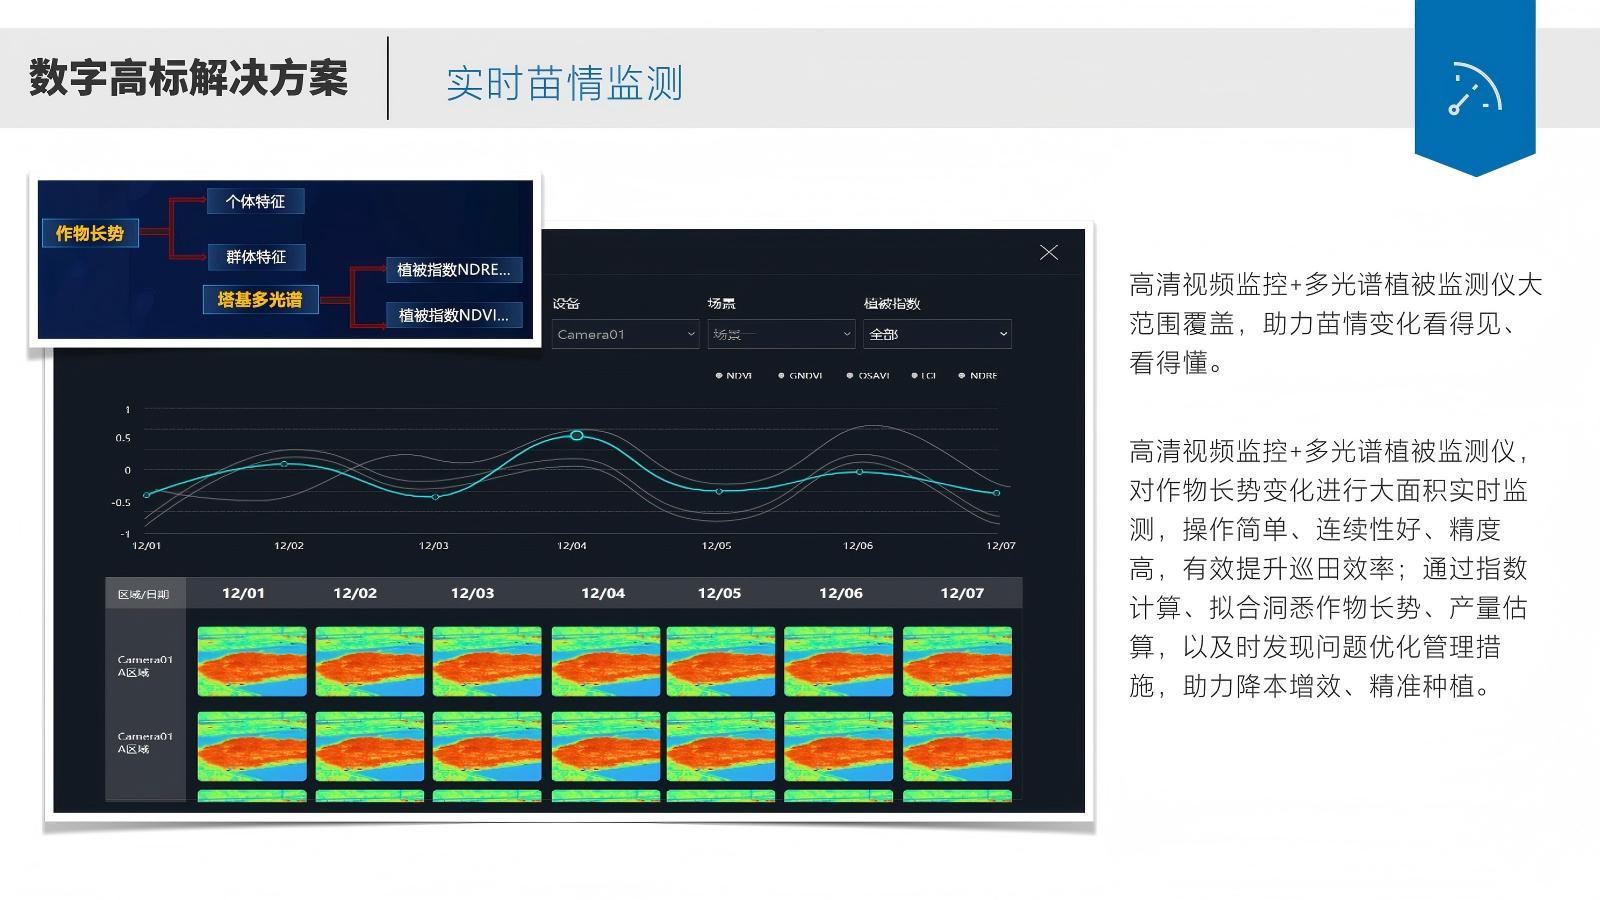Open the Camera01 device dropdown

click(625, 334)
